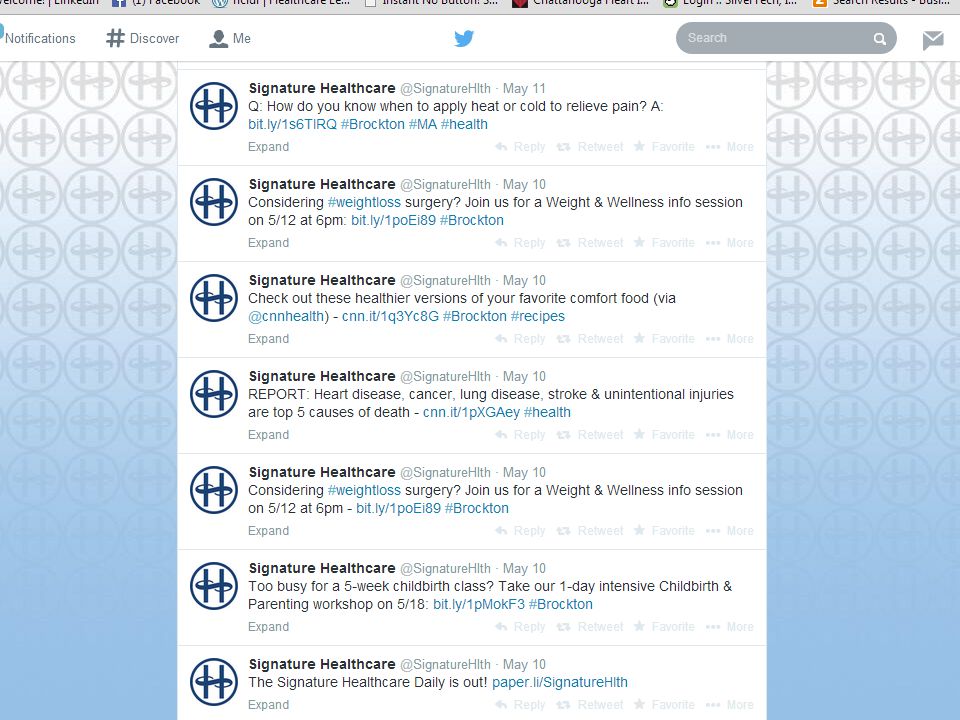Screen dimensions: 960x720
Task: Reply to the heat or cold pain tweet
Action: pos(520,147)
